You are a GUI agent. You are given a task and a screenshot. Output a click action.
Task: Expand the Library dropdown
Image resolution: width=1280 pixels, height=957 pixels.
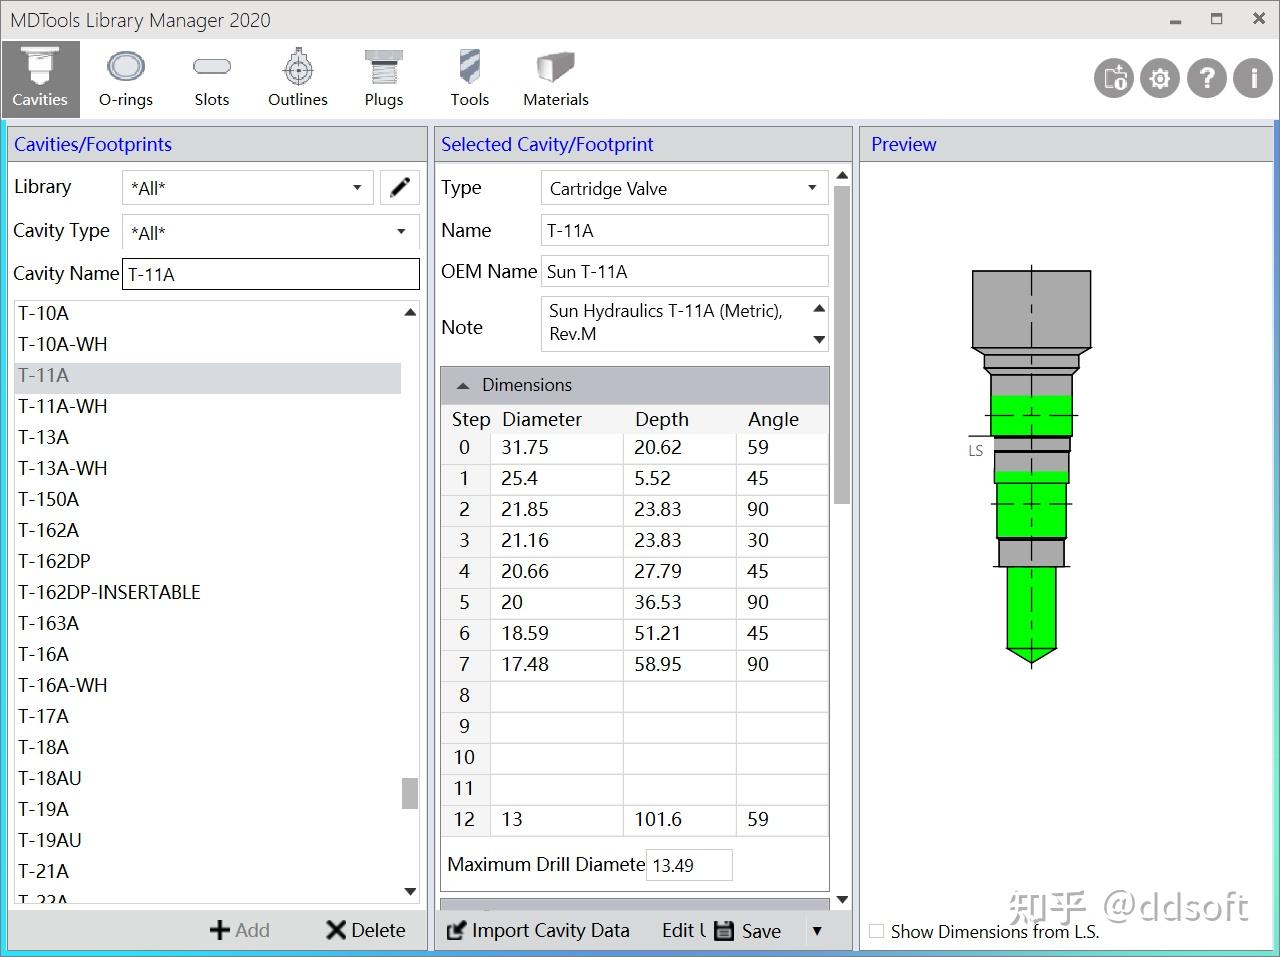pyautogui.click(x=247, y=188)
